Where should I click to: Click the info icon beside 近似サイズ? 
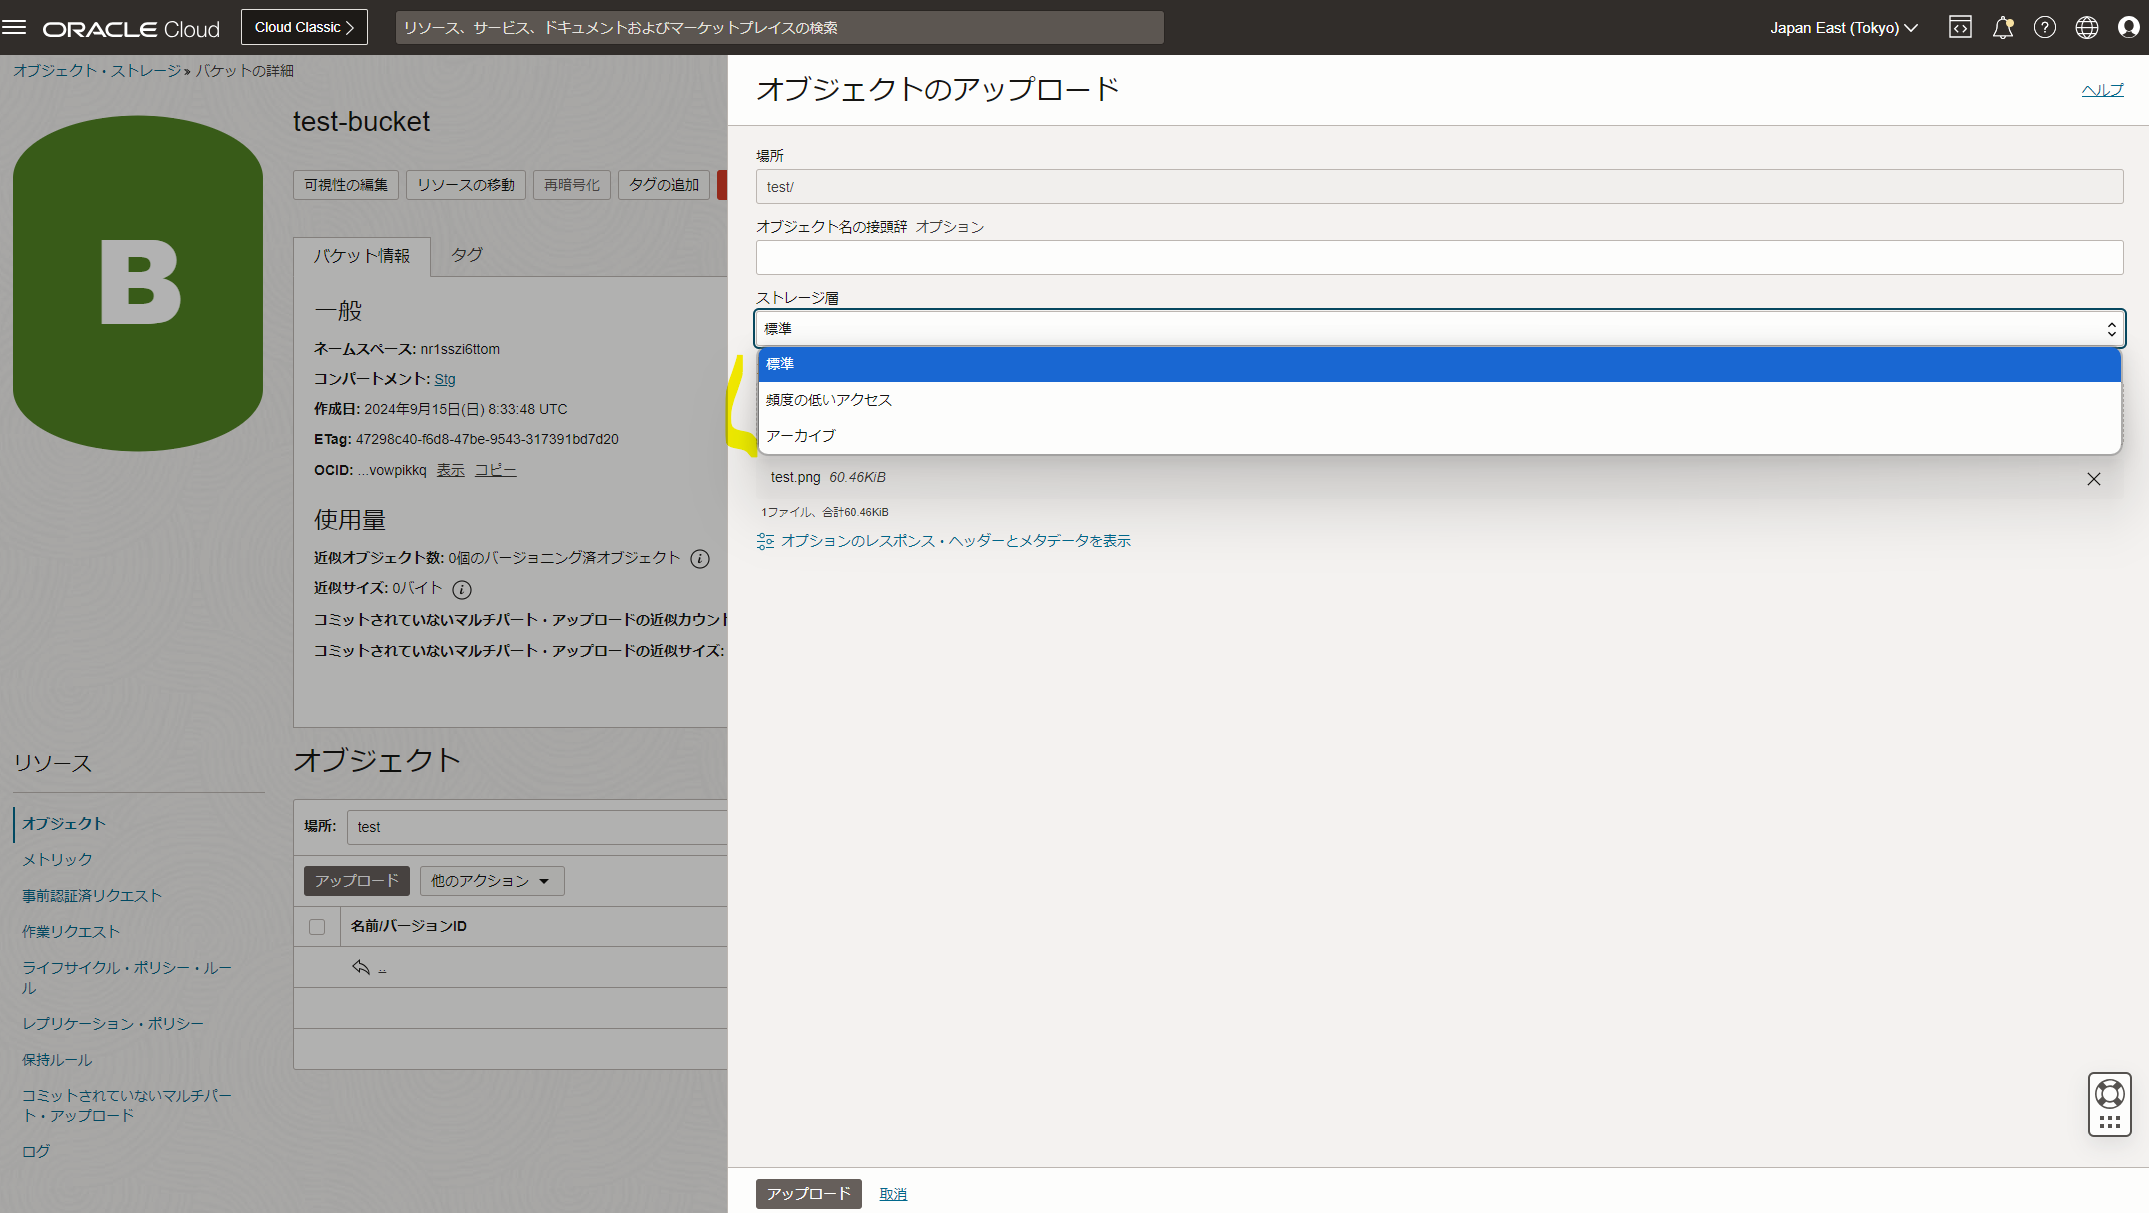462,589
